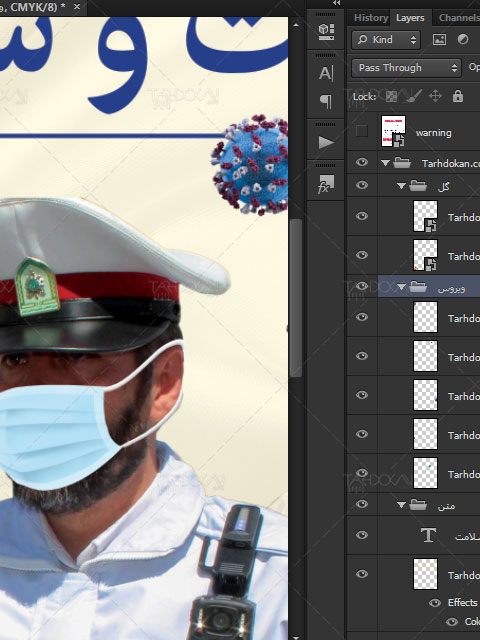Image resolution: width=480 pixels, height=640 pixels.
Task: Hide the ویروس group
Action: pos(362,286)
